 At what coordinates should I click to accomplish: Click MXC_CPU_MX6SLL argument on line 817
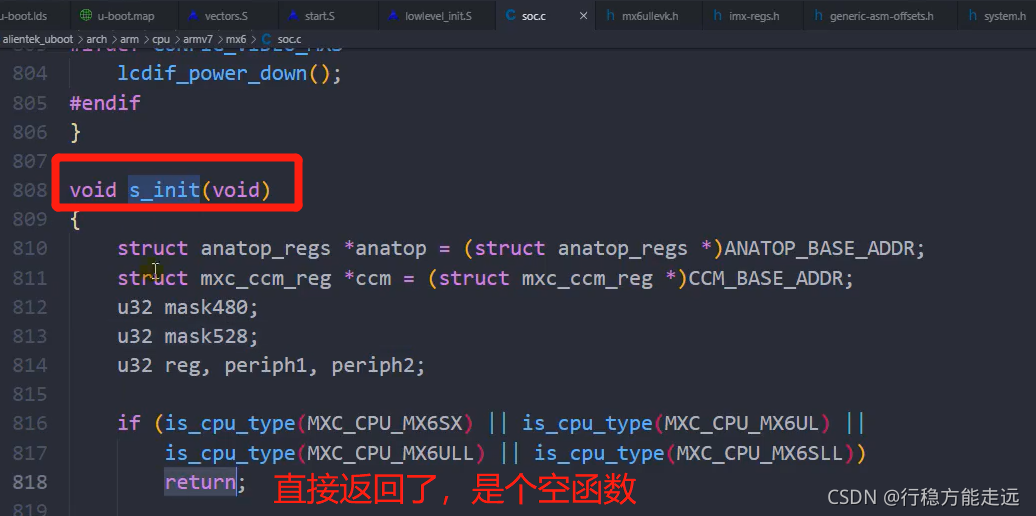[x=760, y=453]
